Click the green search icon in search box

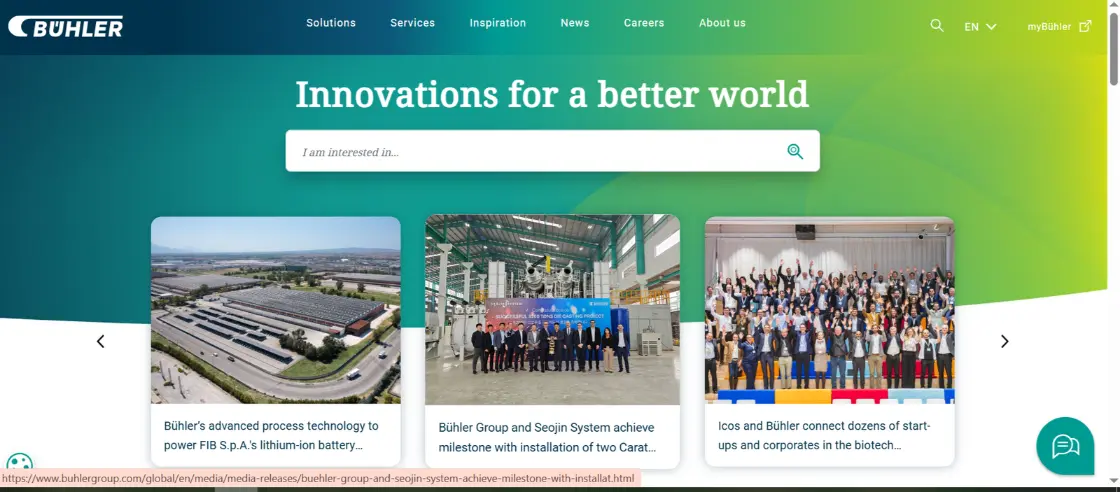coord(795,151)
